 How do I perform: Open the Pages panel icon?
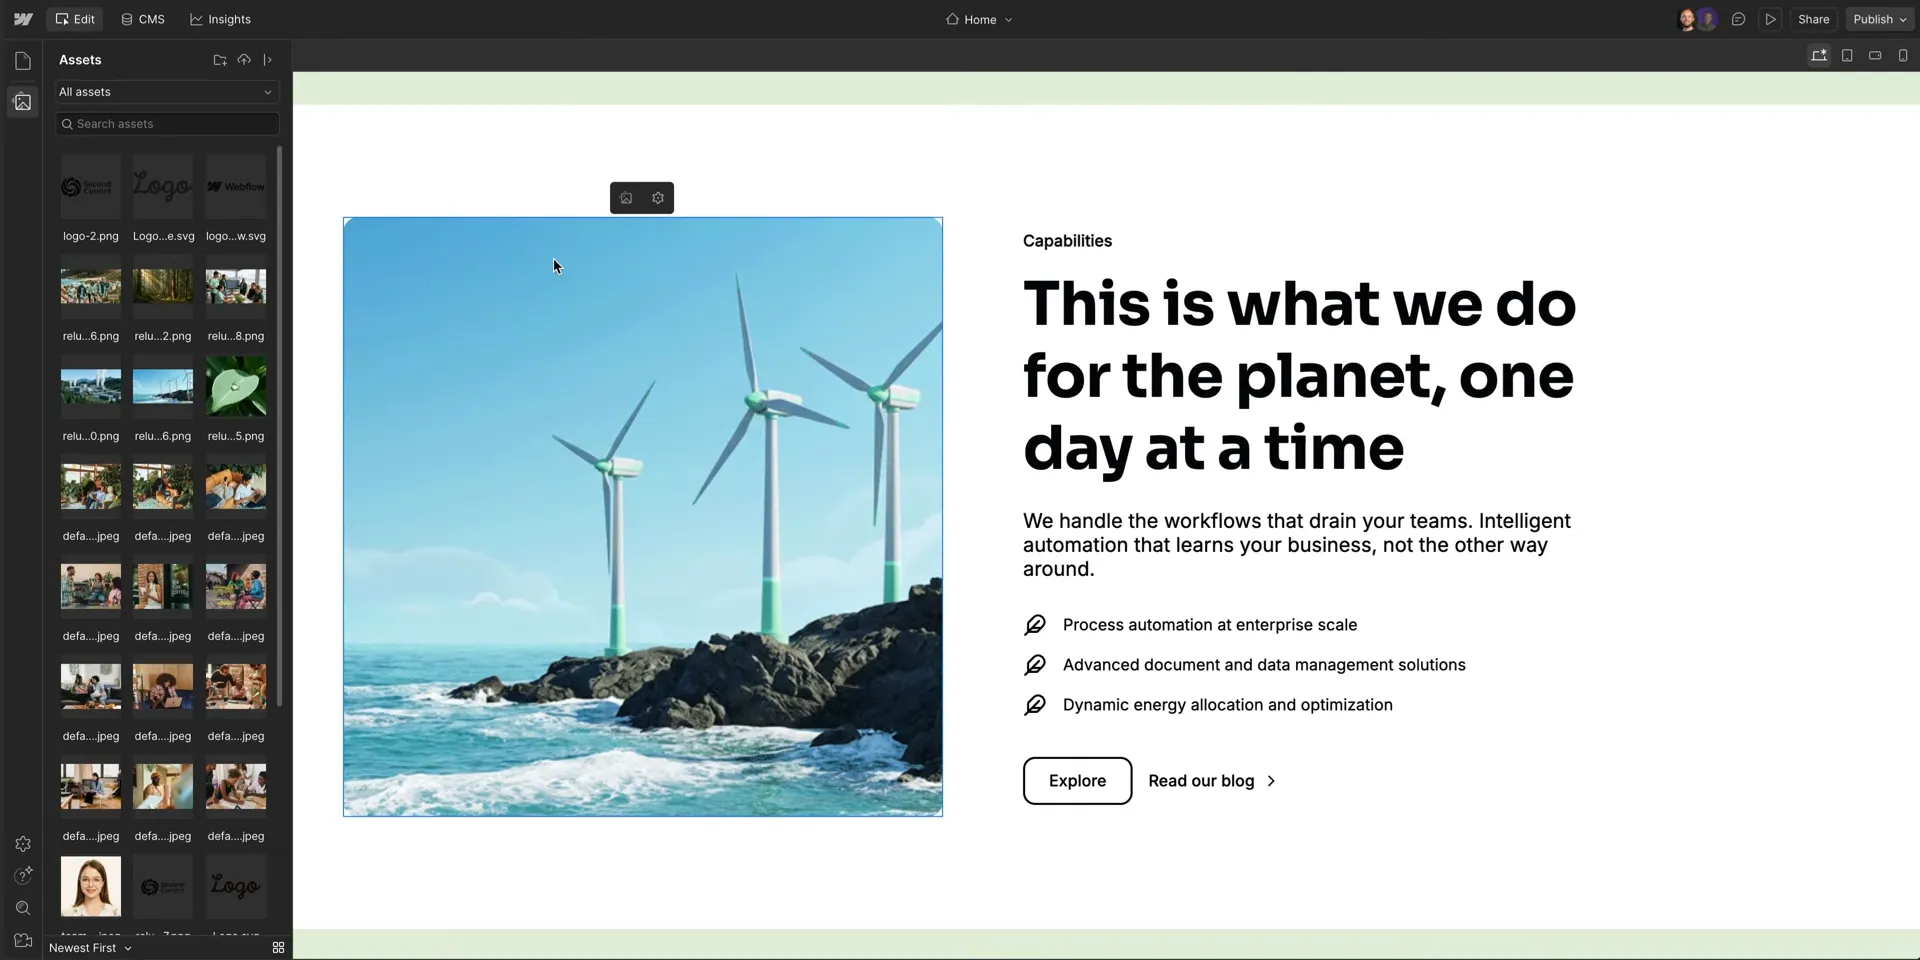point(22,61)
